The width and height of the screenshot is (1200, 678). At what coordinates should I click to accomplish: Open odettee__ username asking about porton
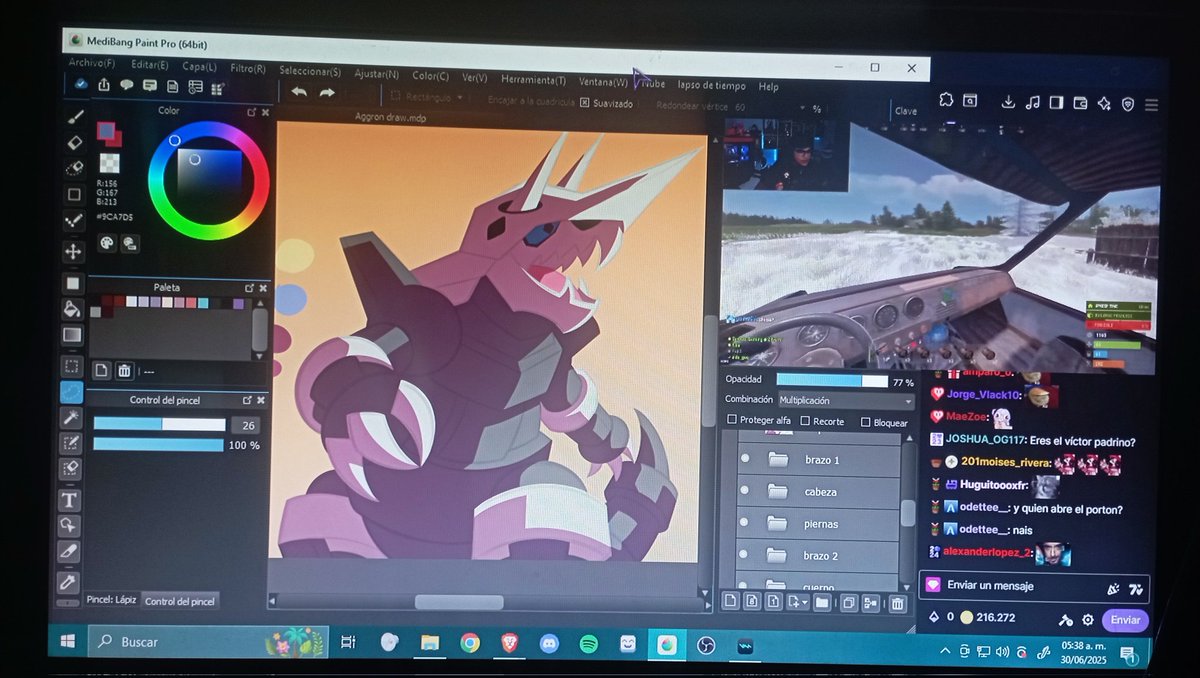point(982,509)
